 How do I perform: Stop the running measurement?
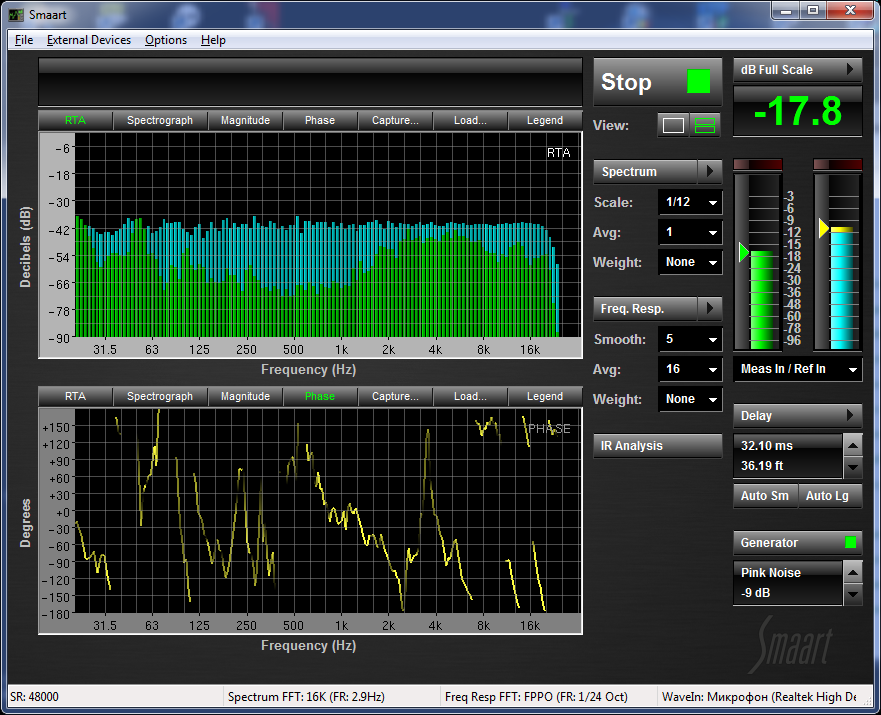coord(656,83)
